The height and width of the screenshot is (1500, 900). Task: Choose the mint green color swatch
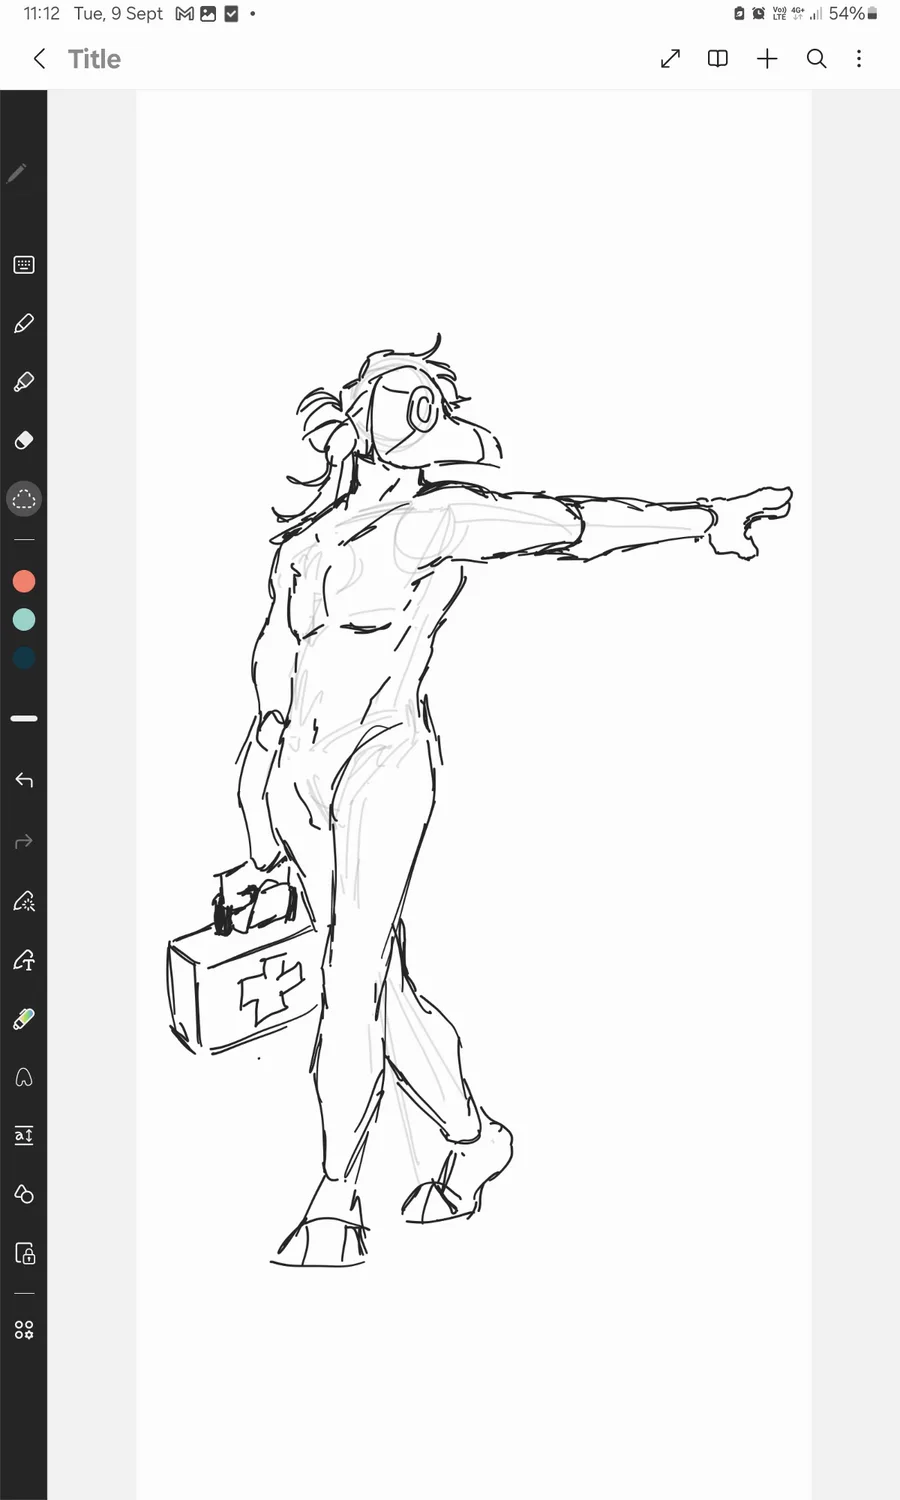point(24,620)
